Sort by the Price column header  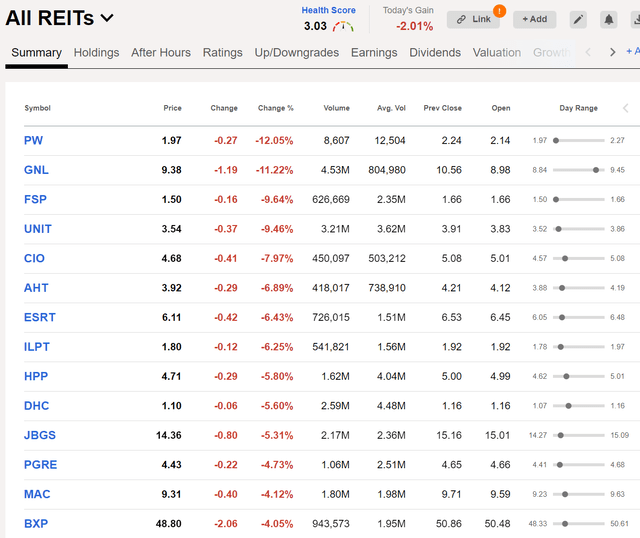coord(172,108)
